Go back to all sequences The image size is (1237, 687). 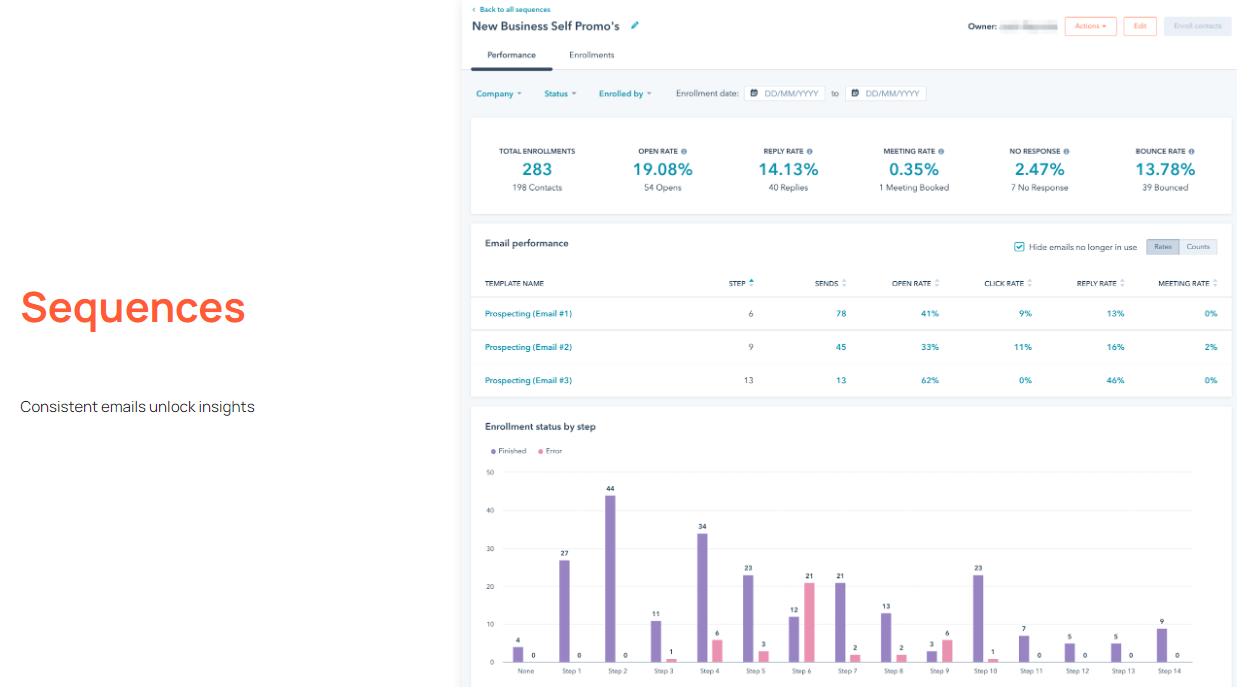click(511, 9)
